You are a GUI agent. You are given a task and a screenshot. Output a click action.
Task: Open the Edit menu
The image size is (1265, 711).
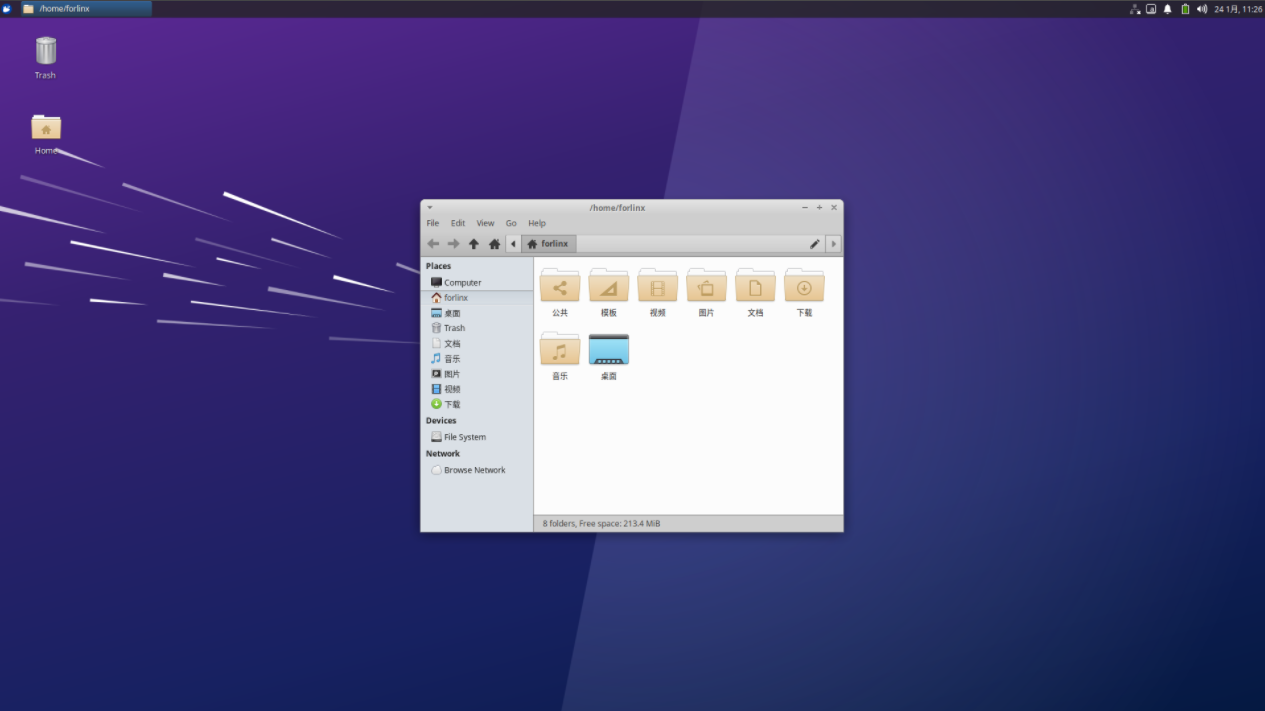[458, 224]
